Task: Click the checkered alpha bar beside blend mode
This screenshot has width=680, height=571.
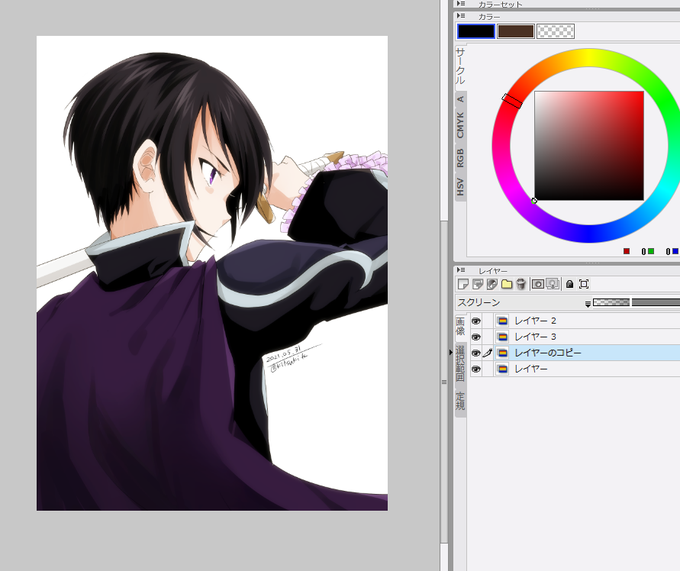Action: 611,302
